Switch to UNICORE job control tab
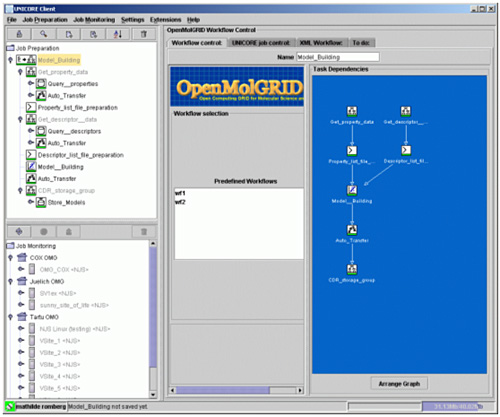This screenshot has width=500, height=417. [x=261, y=43]
